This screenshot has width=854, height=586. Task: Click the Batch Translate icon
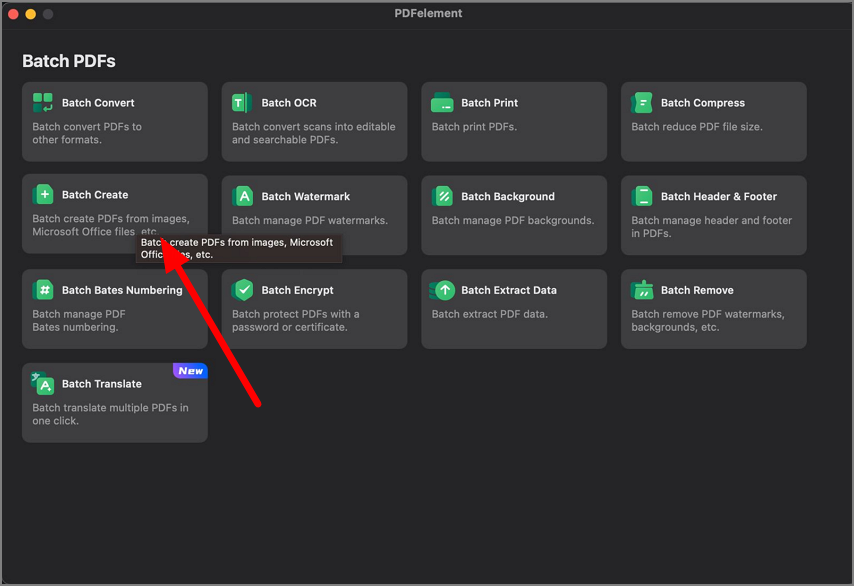tap(42, 383)
